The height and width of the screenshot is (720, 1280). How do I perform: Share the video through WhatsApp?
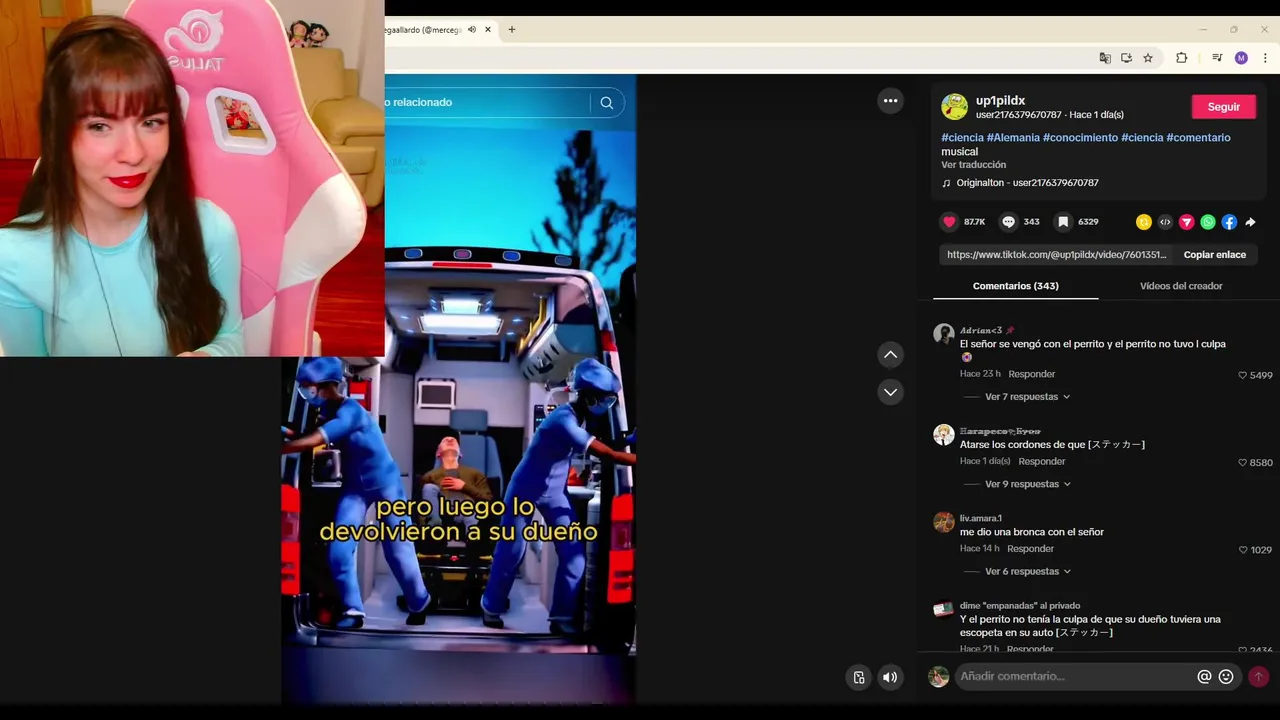pos(1208,222)
